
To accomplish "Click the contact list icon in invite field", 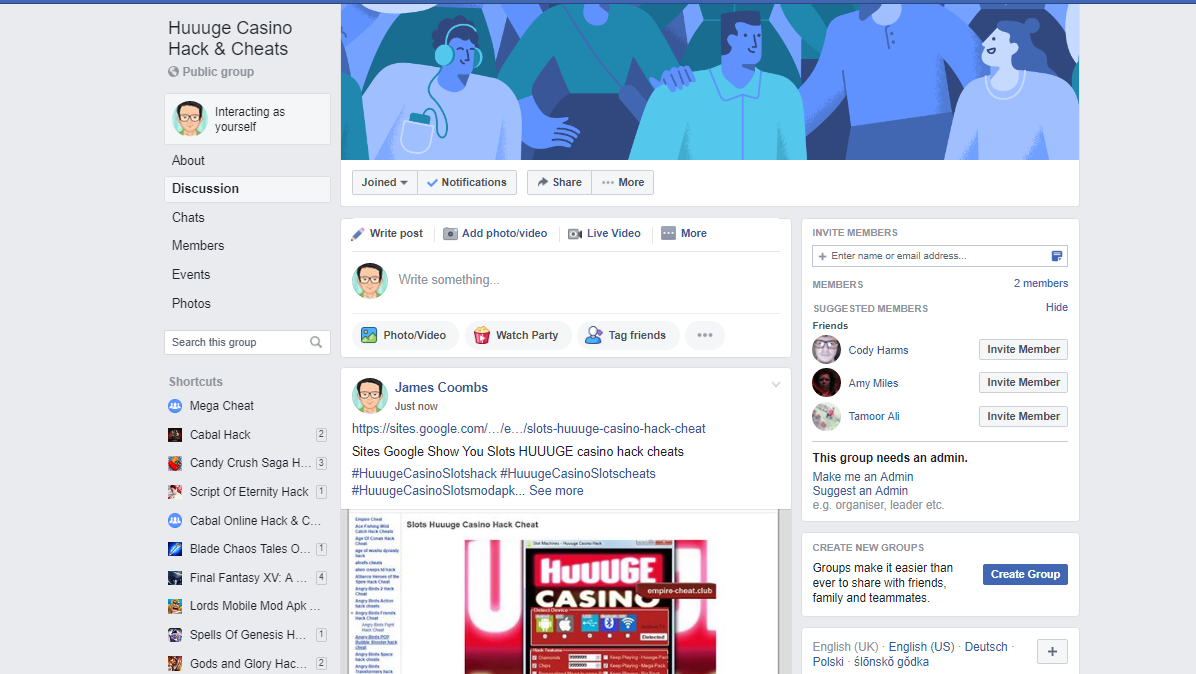I will tap(1056, 256).
